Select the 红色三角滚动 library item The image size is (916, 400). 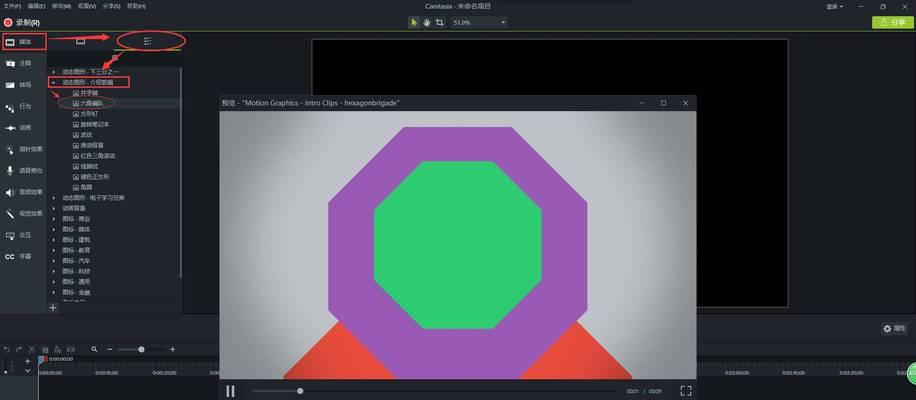click(x=93, y=156)
